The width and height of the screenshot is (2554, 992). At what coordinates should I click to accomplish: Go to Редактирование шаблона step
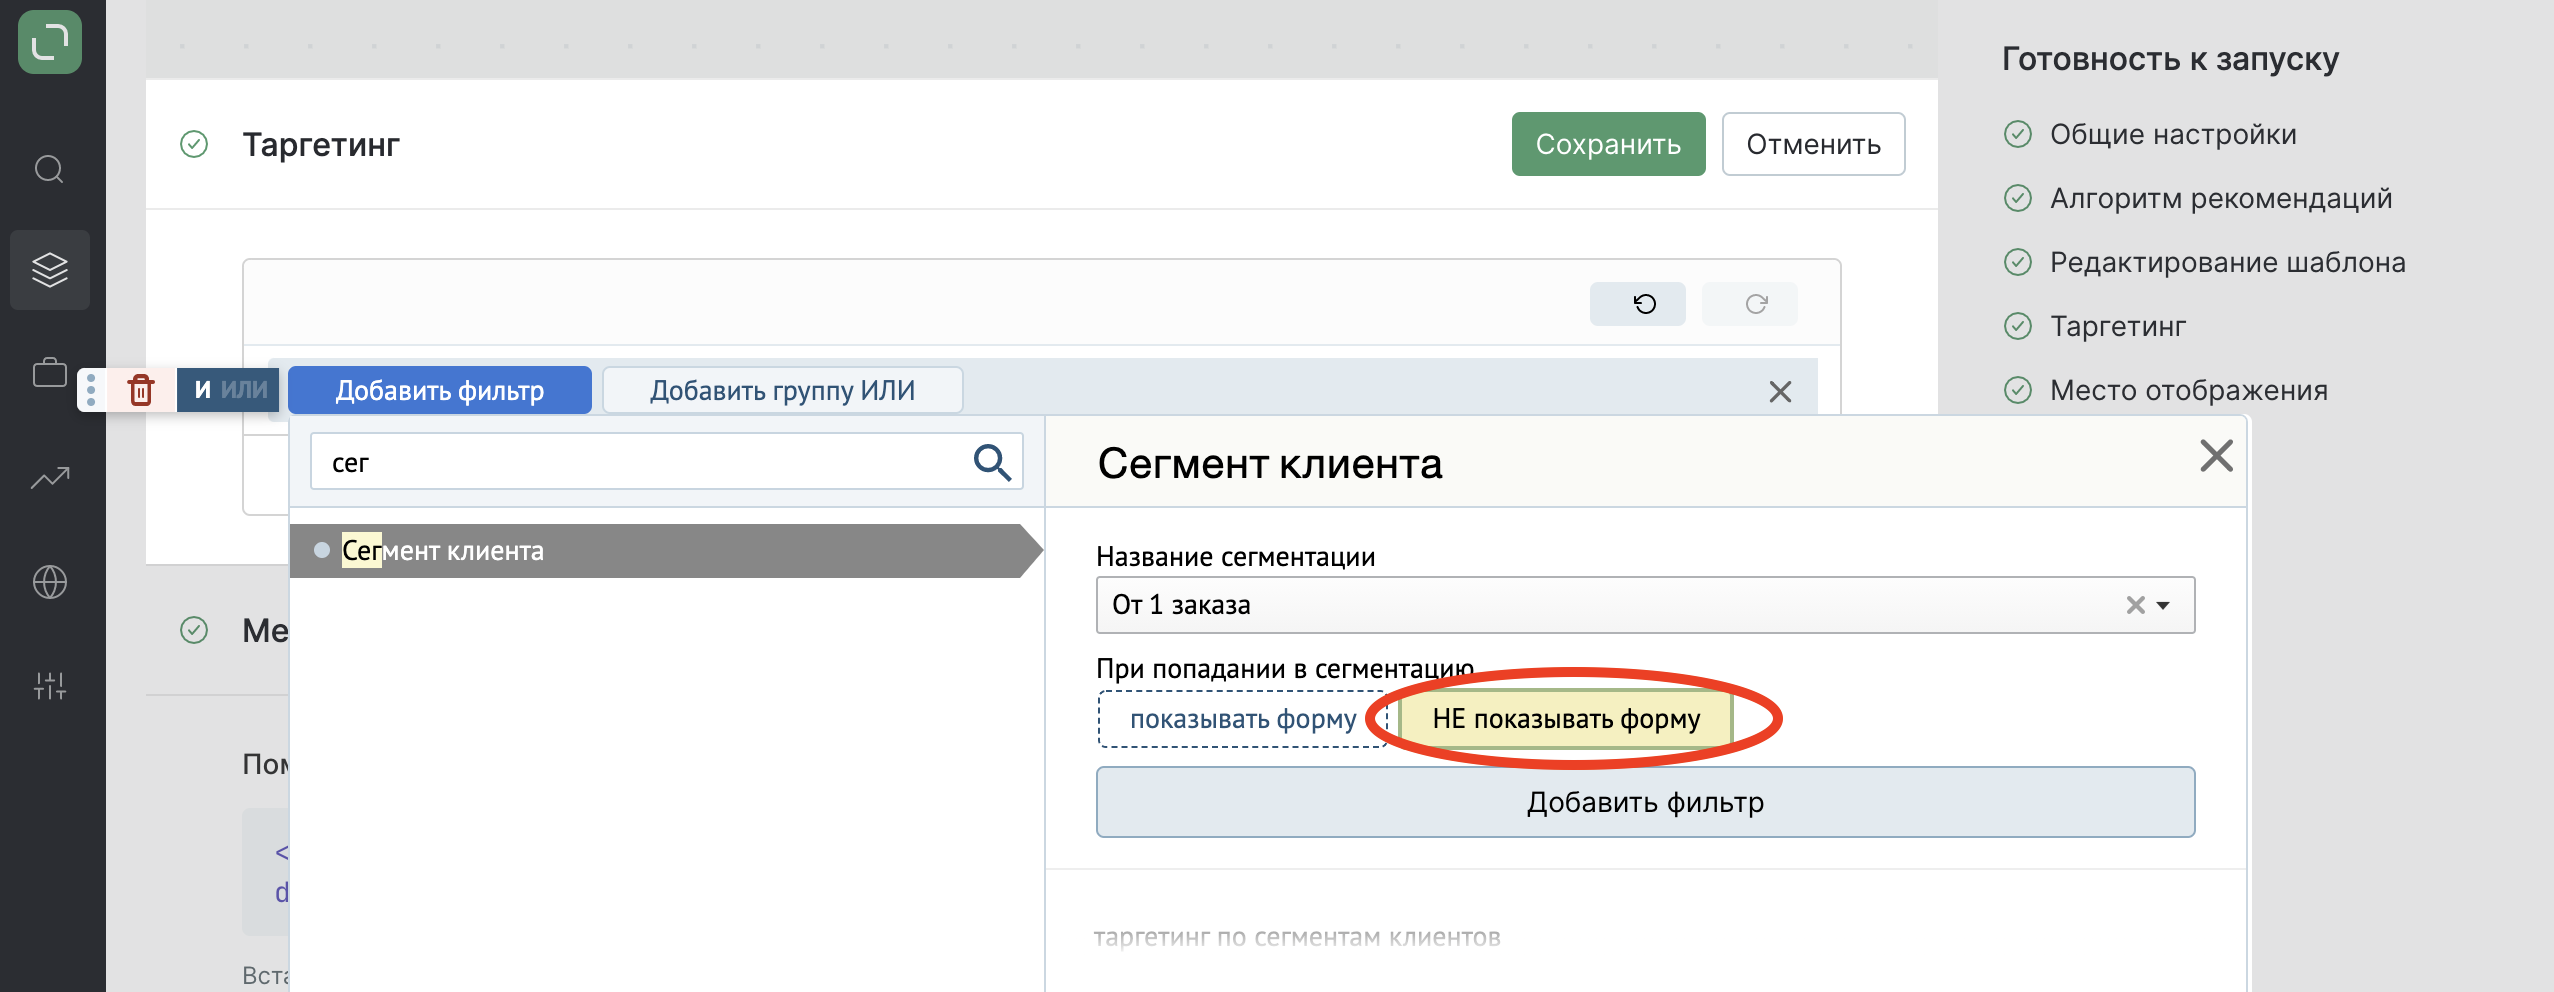pos(2227,262)
